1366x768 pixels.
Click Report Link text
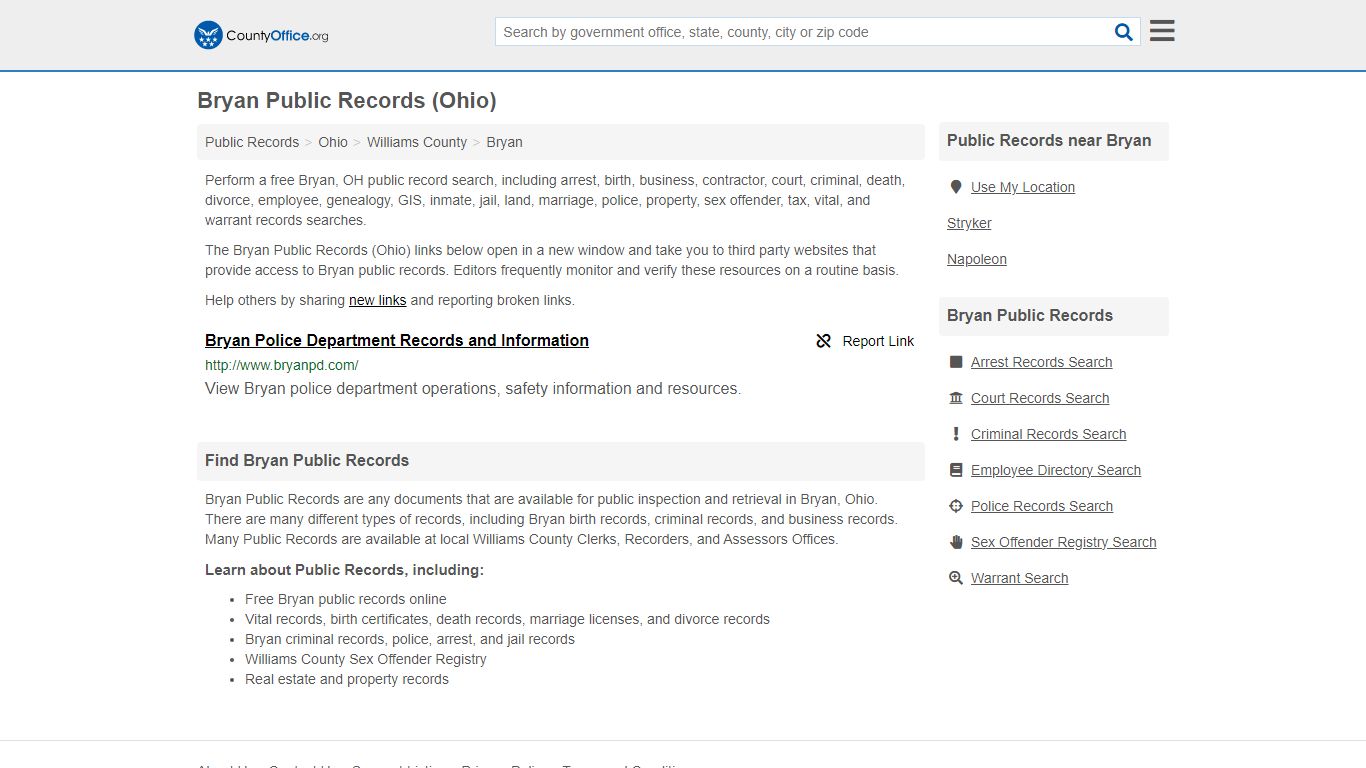pyautogui.click(x=878, y=341)
